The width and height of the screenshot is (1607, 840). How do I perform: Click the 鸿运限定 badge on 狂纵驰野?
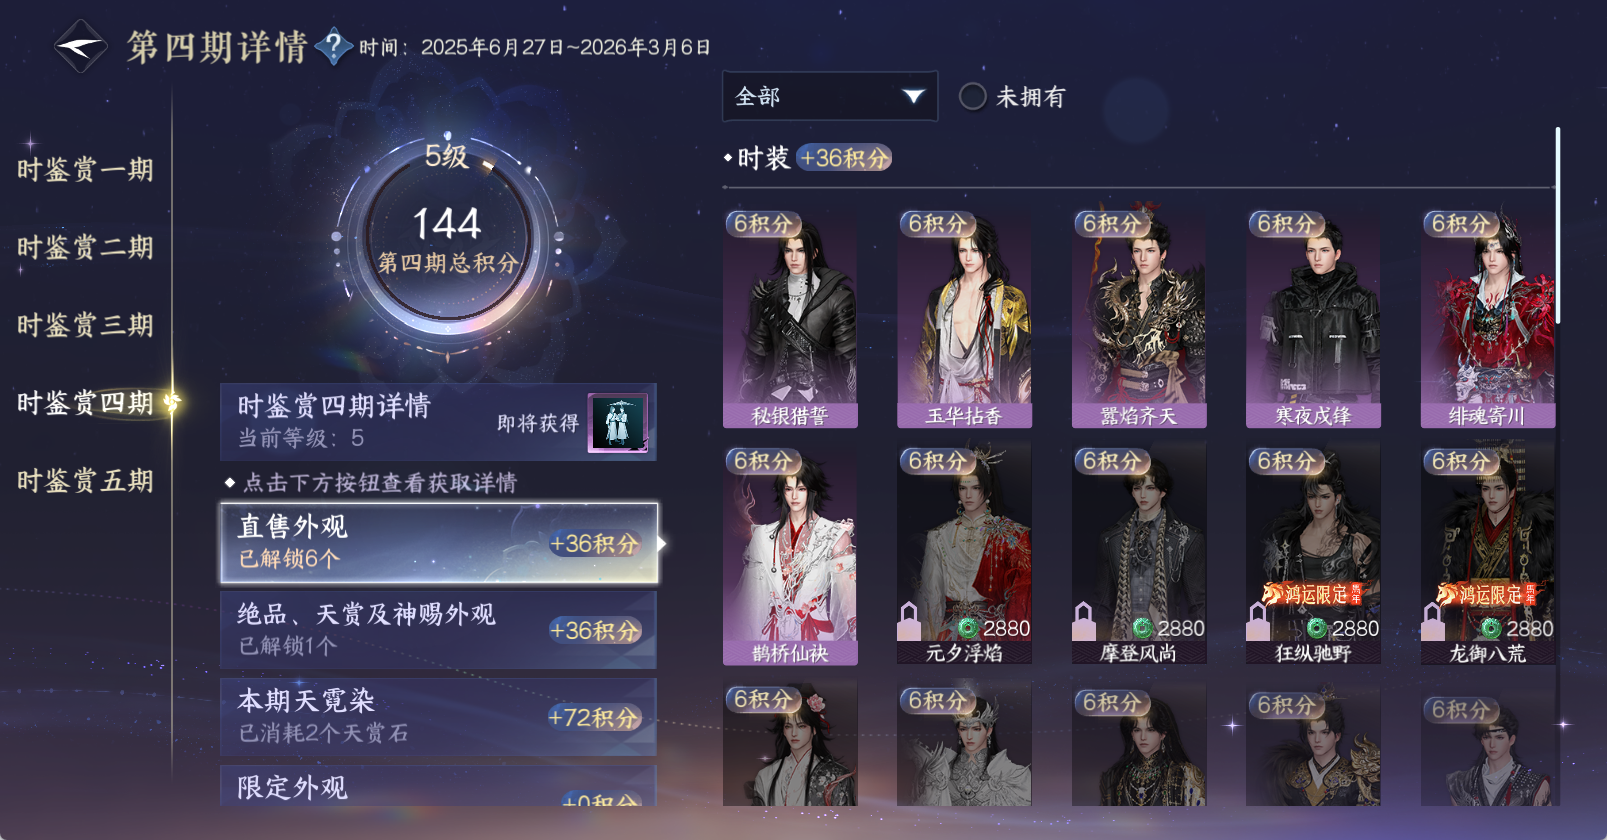coord(1312,594)
